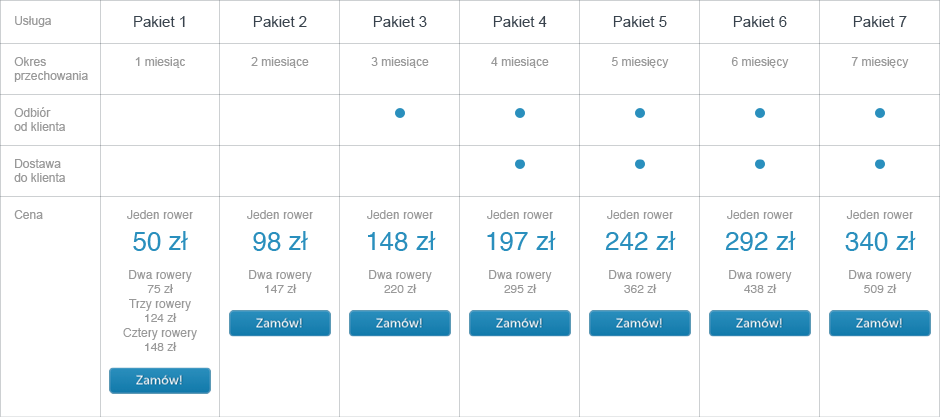Click Zamów! in the Pakiet 5 column
This screenshot has width=940, height=417.
point(640,323)
